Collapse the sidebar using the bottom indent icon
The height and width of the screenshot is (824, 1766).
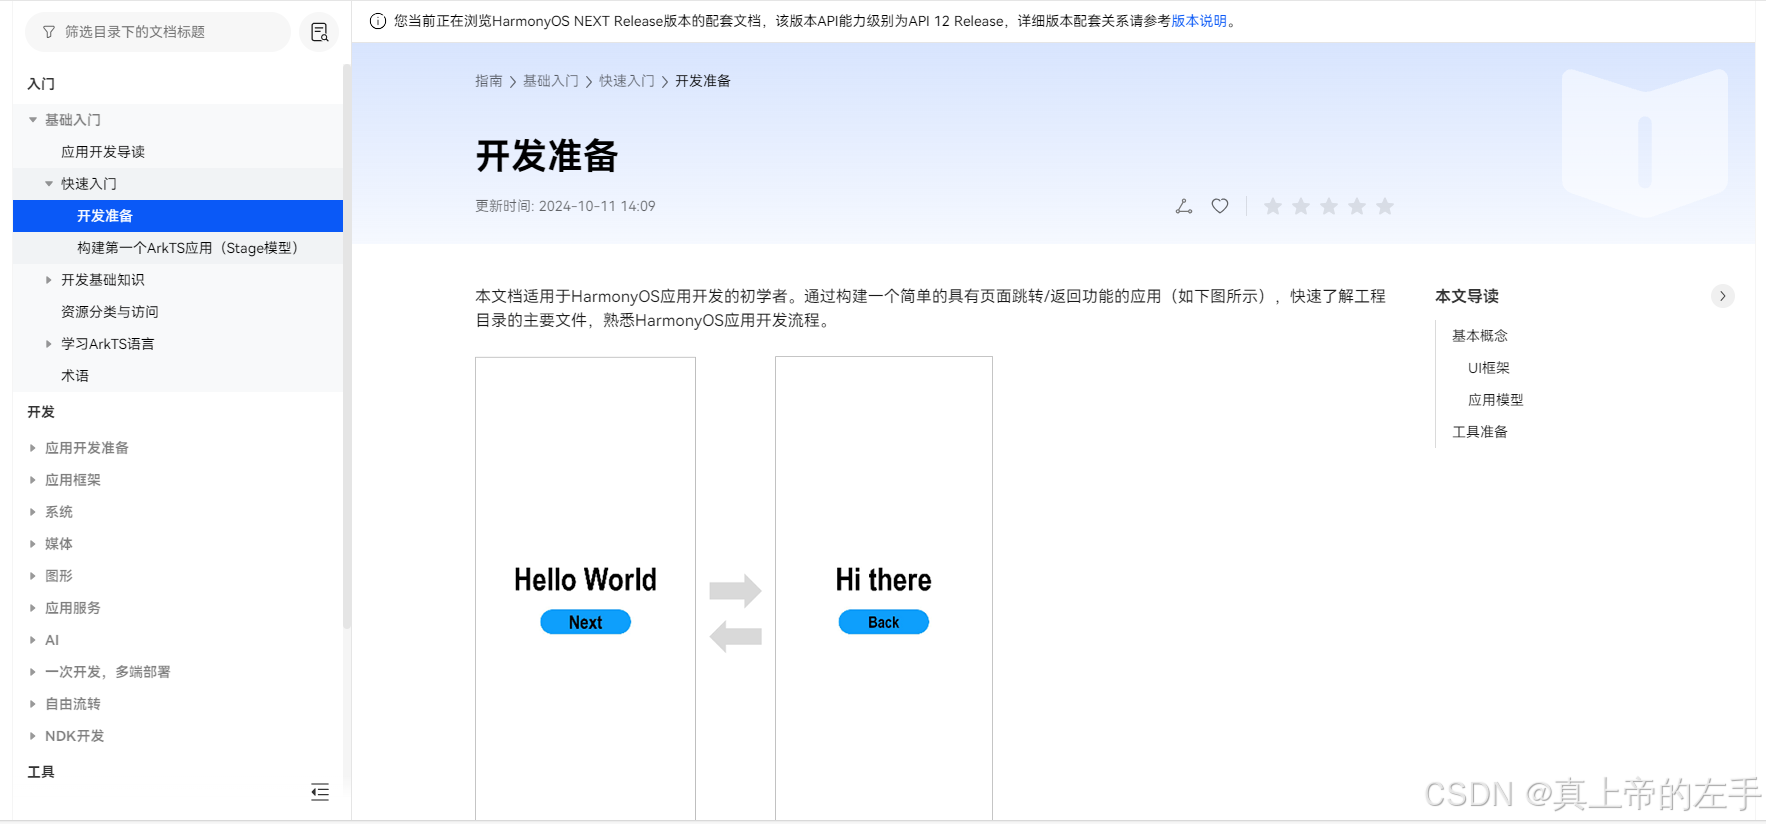[320, 793]
